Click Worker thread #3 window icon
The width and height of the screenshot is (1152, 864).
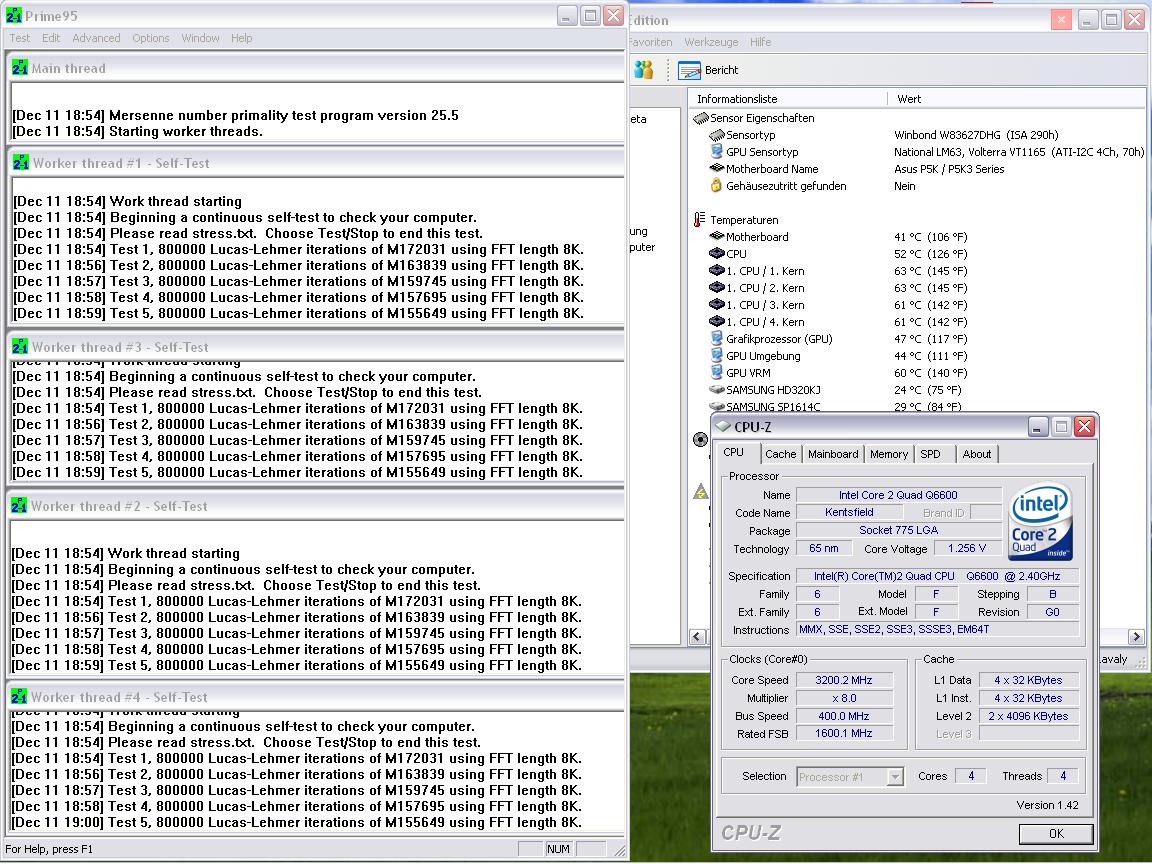[19, 347]
